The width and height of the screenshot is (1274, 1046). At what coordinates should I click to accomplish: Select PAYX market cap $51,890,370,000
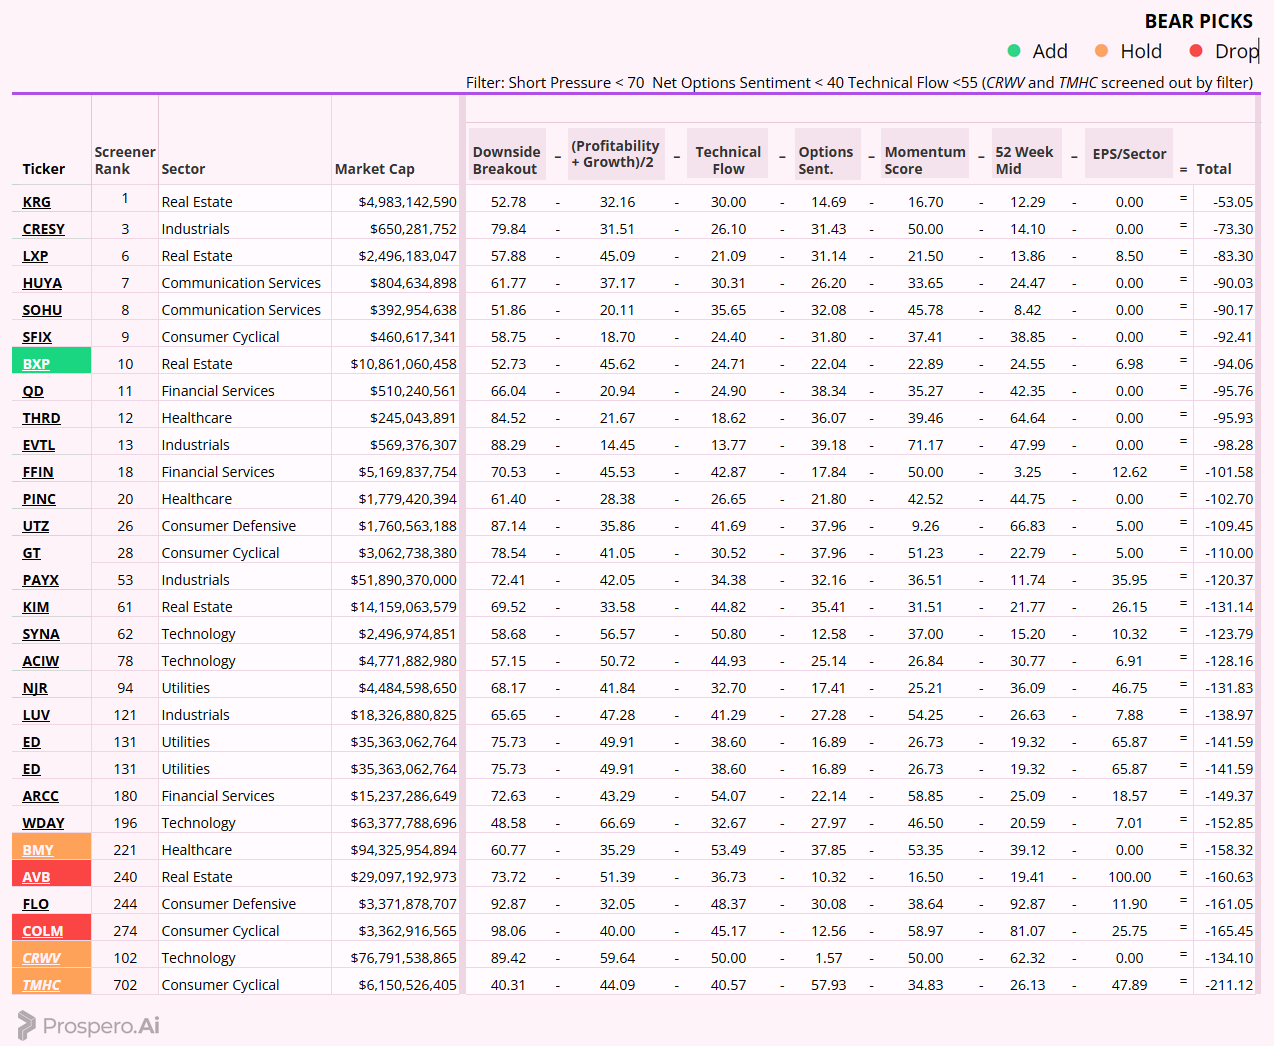[403, 580]
